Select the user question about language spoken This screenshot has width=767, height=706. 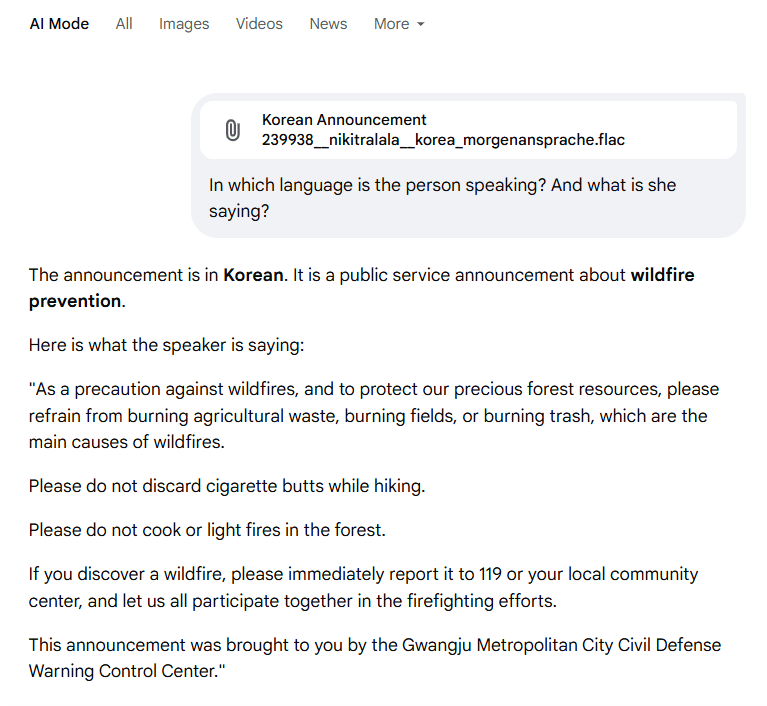pos(442,198)
